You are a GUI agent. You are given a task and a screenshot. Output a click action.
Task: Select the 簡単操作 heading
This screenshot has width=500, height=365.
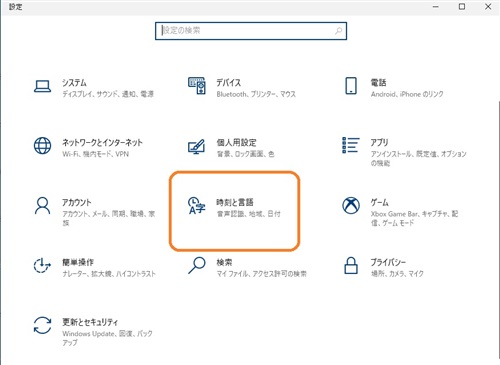click(x=78, y=262)
